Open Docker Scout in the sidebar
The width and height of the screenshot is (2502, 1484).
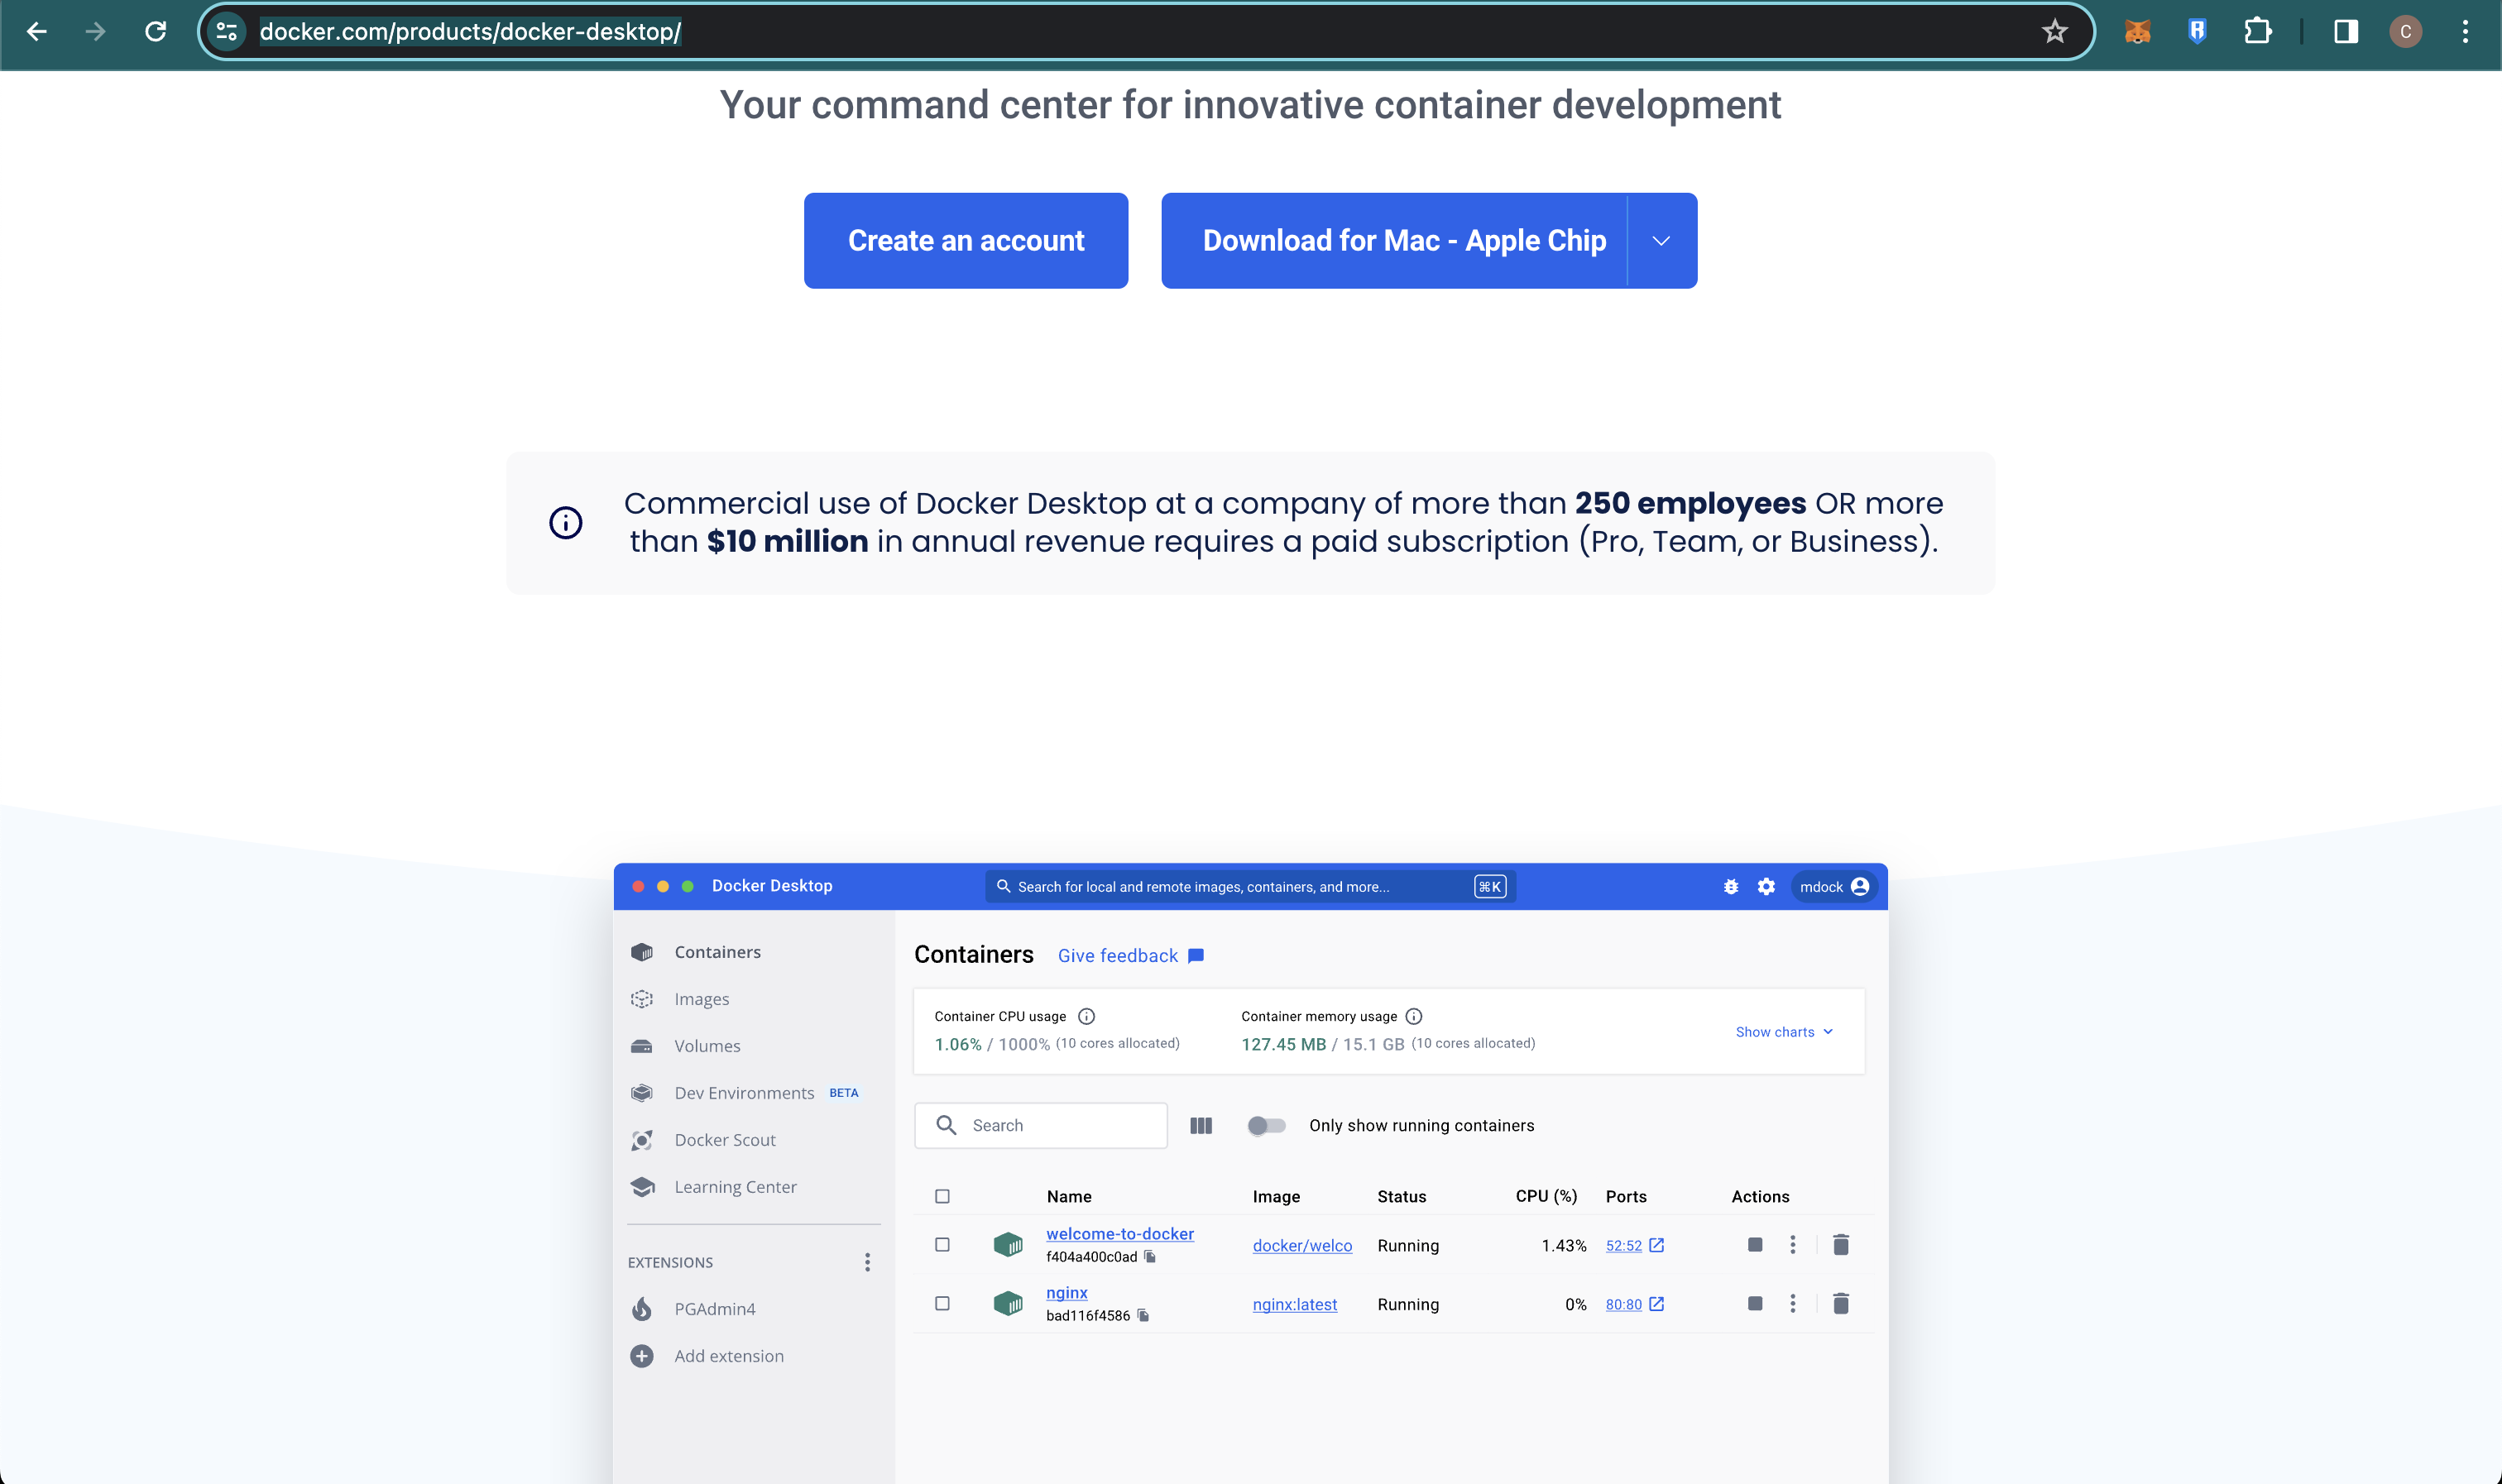[x=724, y=1140]
